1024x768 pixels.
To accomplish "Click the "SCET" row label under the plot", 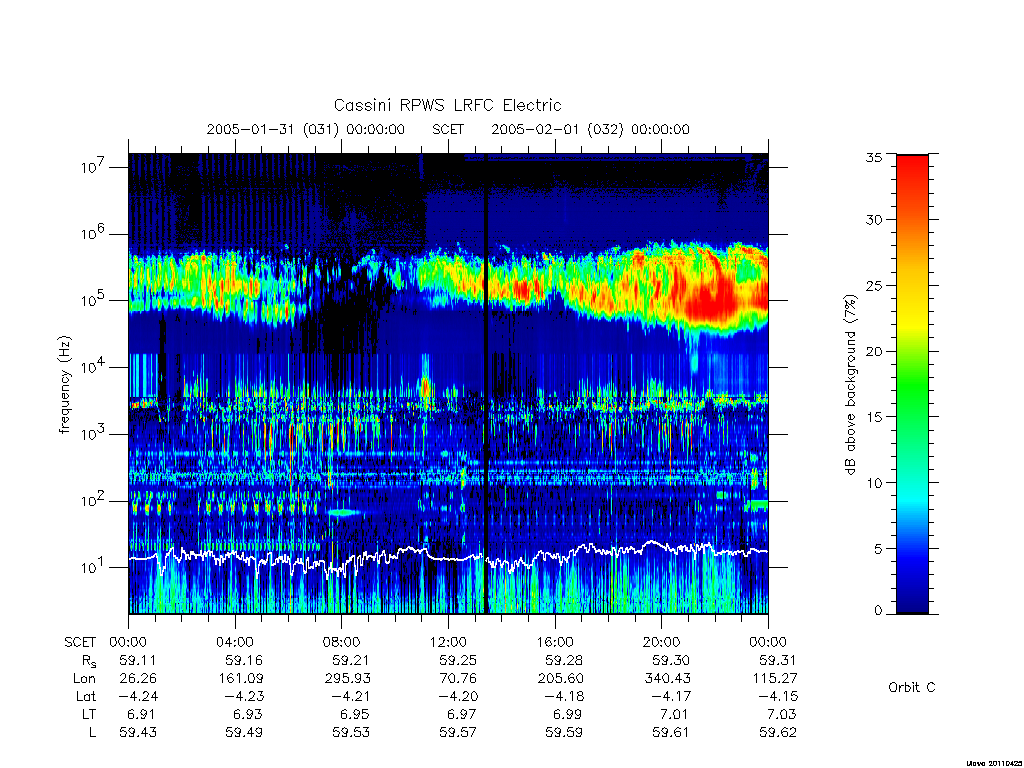I will point(80,642).
